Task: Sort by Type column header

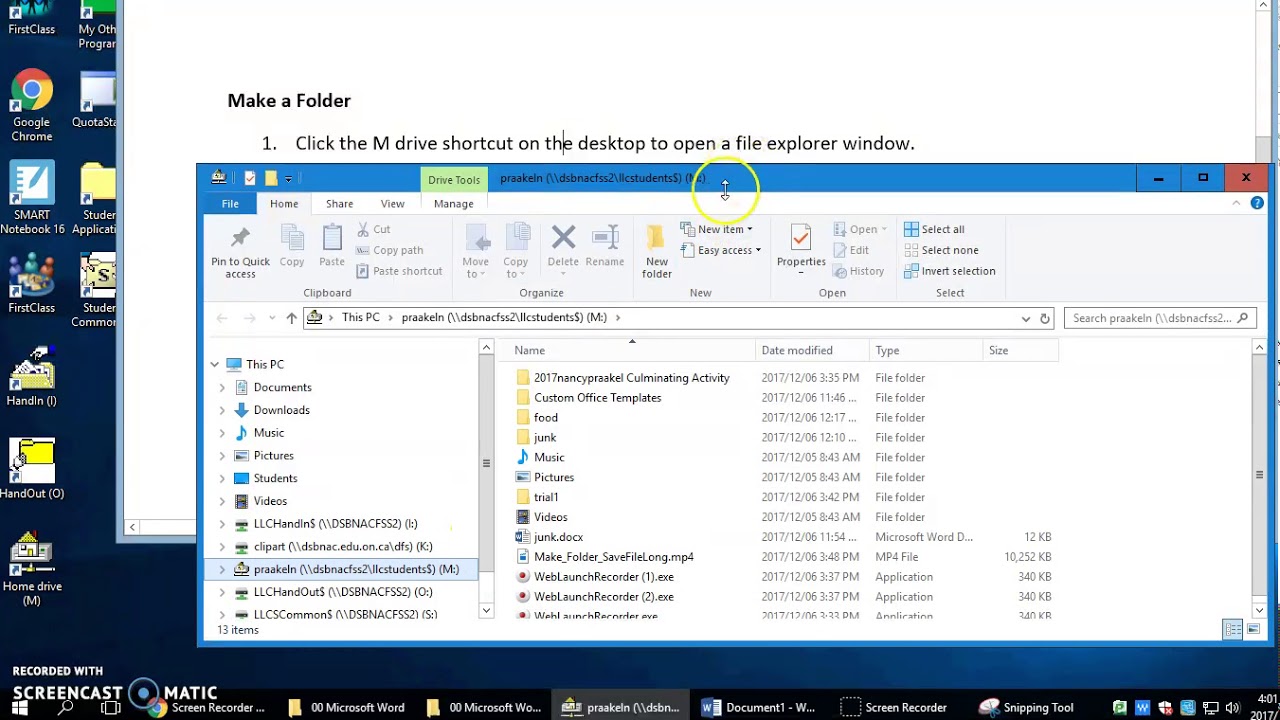Action: [x=926, y=350]
